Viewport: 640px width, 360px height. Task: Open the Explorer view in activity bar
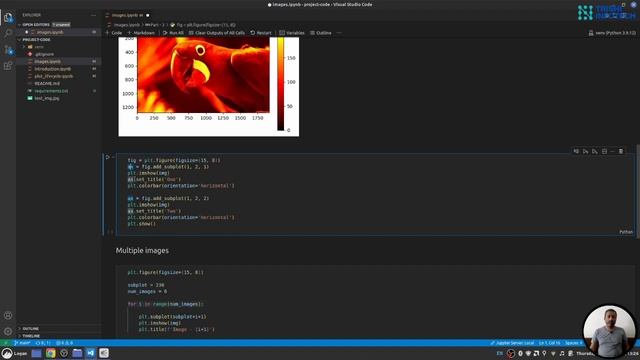tap(8, 17)
